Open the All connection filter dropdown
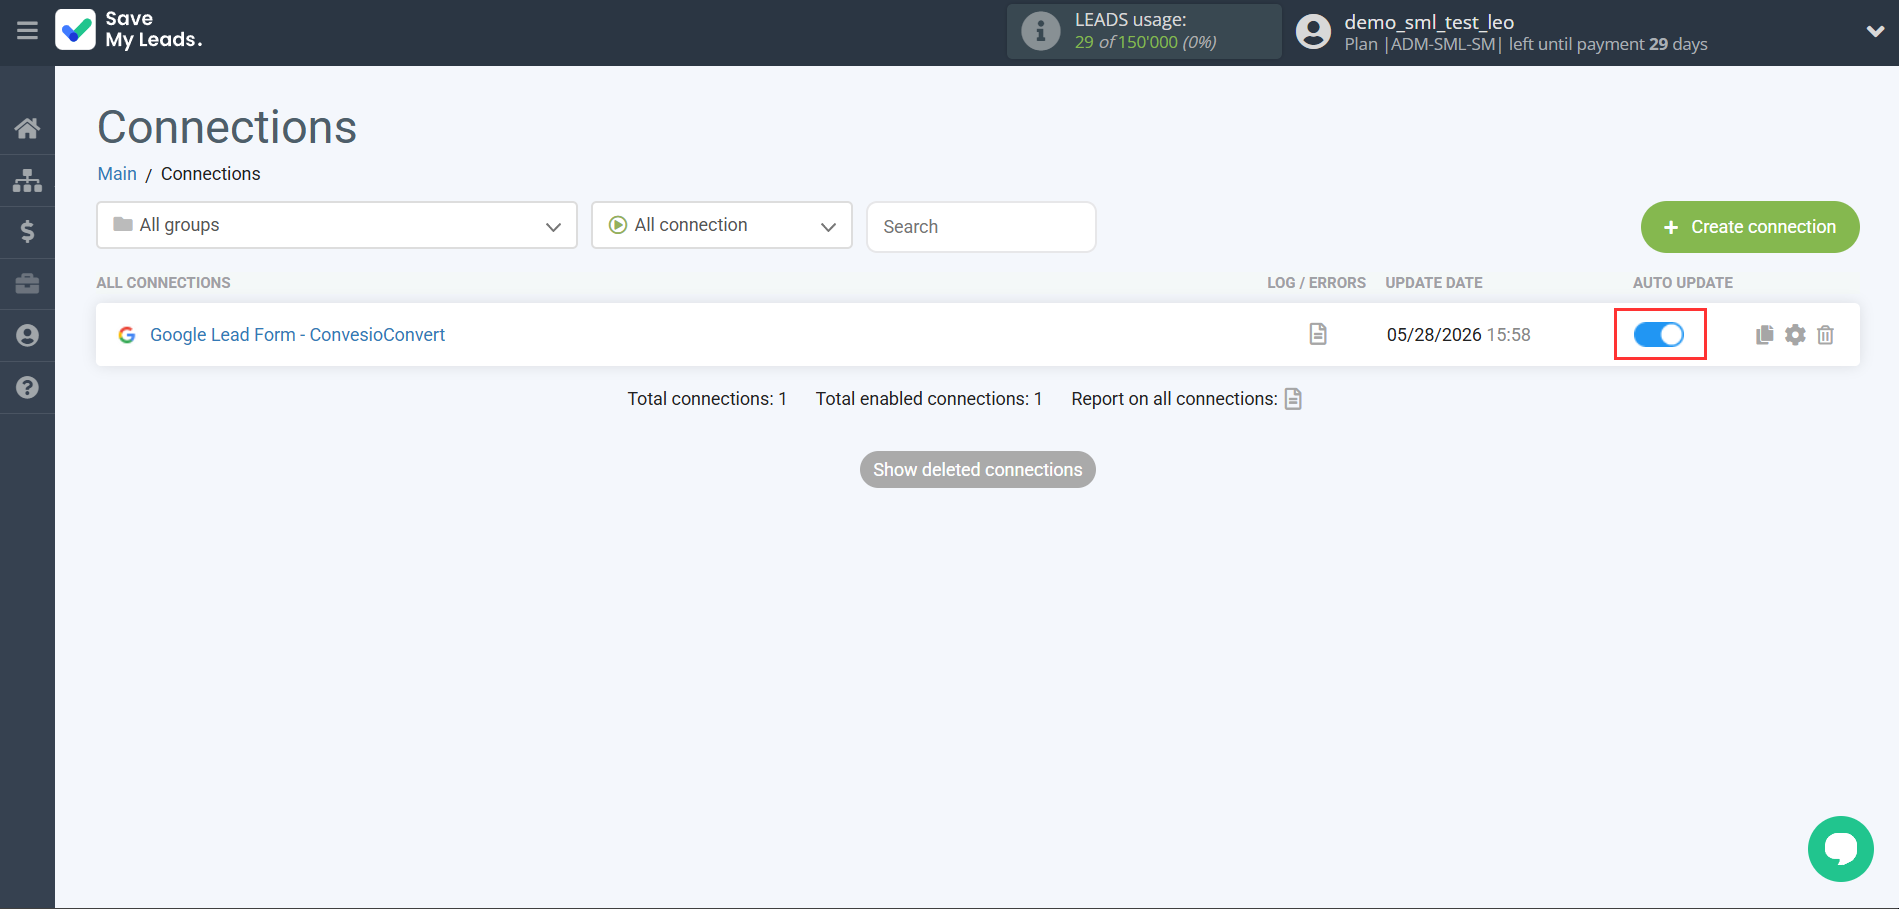1899x909 pixels. pos(722,225)
